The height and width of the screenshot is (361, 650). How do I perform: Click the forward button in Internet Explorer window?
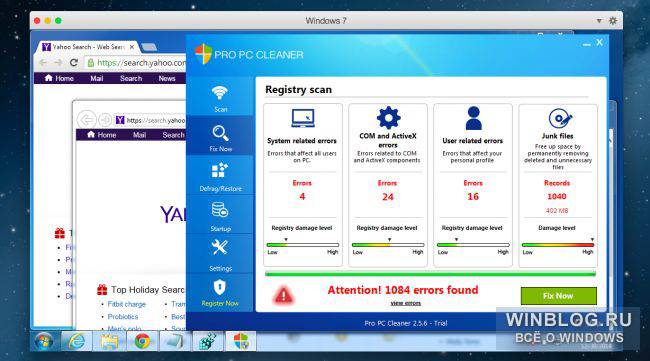click(105, 120)
